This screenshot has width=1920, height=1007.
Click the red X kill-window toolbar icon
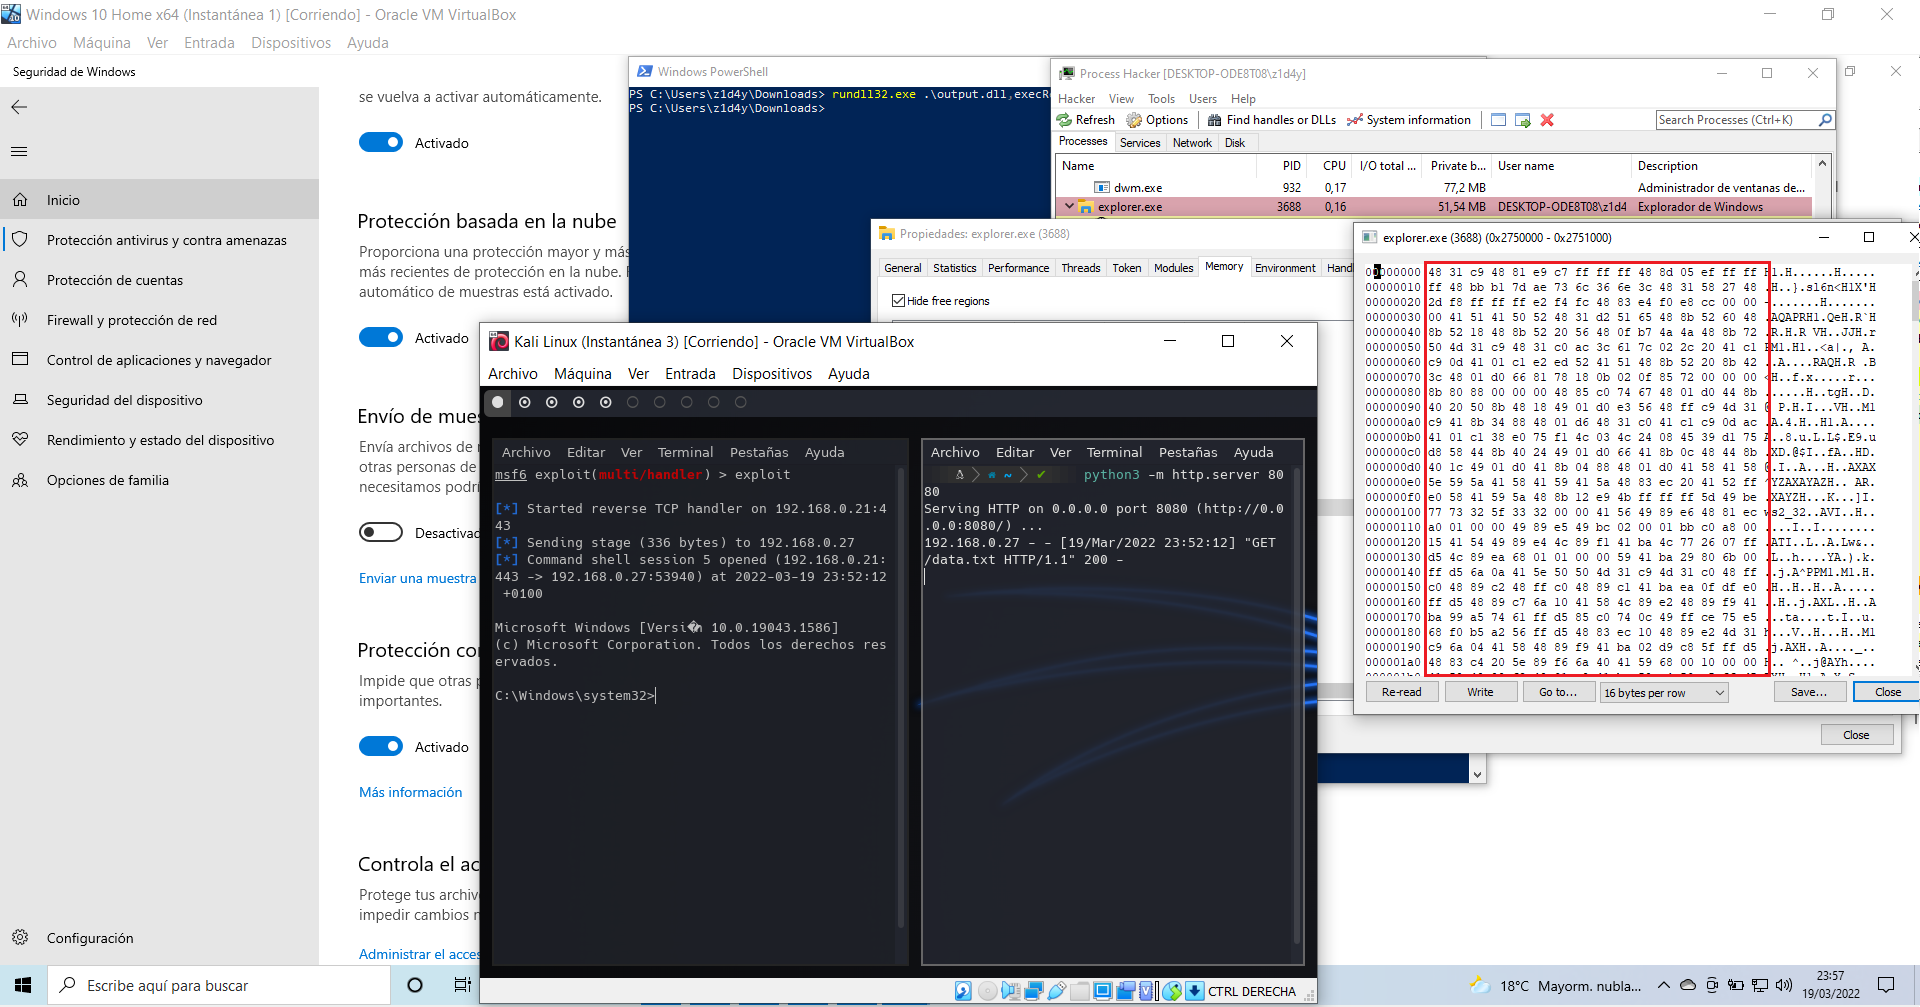[1547, 120]
